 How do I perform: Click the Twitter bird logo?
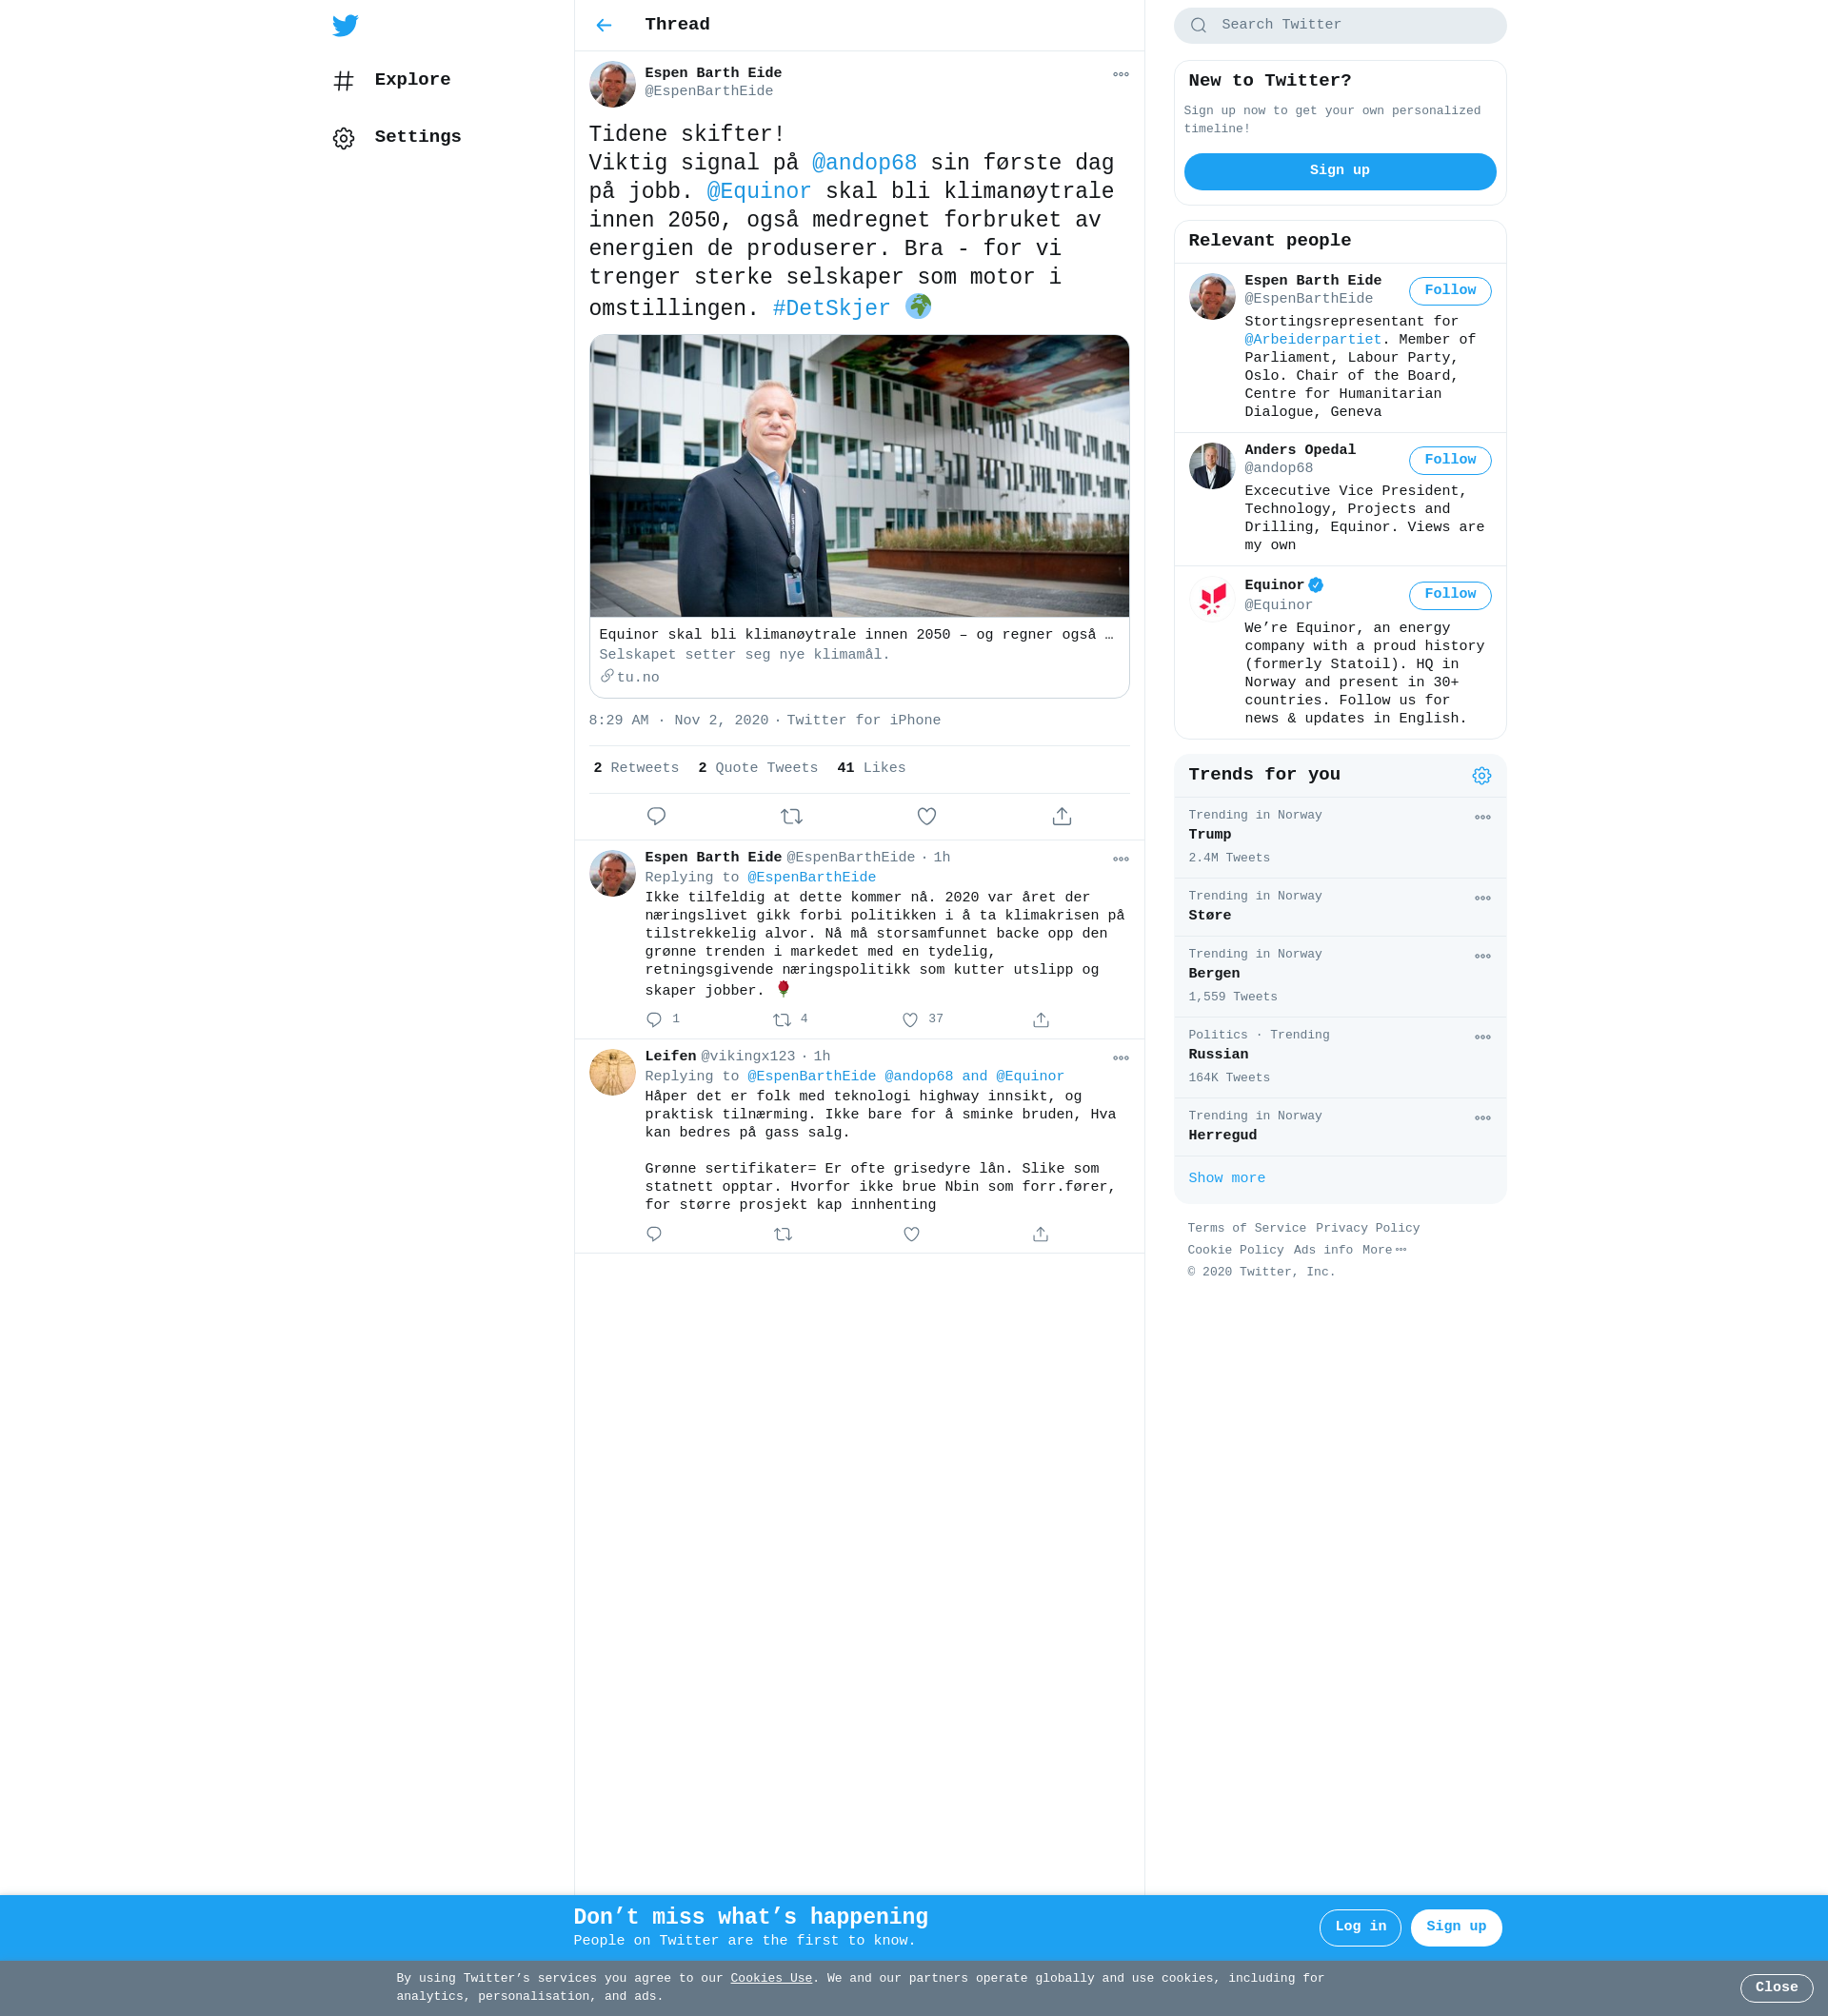pyautogui.click(x=345, y=25)
